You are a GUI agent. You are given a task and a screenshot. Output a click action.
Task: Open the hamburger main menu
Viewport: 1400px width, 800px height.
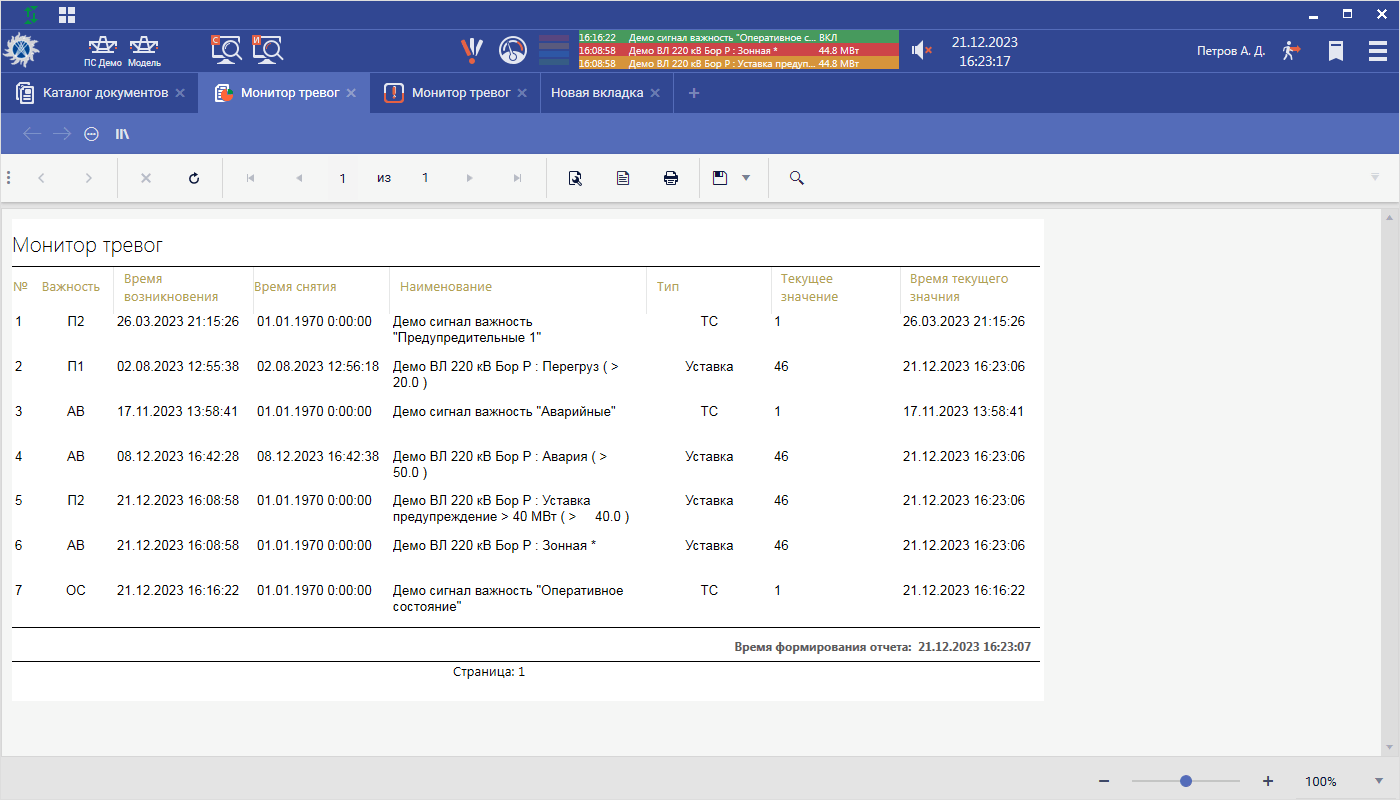[1377, 50]
